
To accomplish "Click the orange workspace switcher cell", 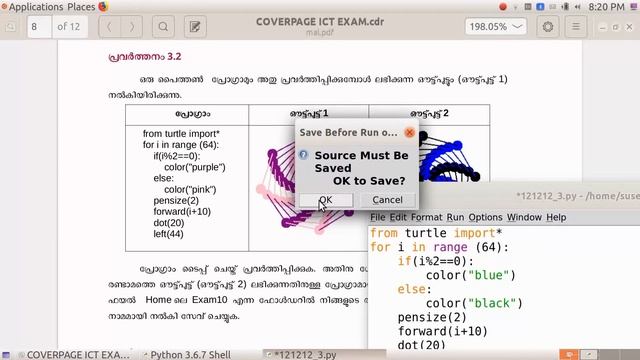I will 569,355.
